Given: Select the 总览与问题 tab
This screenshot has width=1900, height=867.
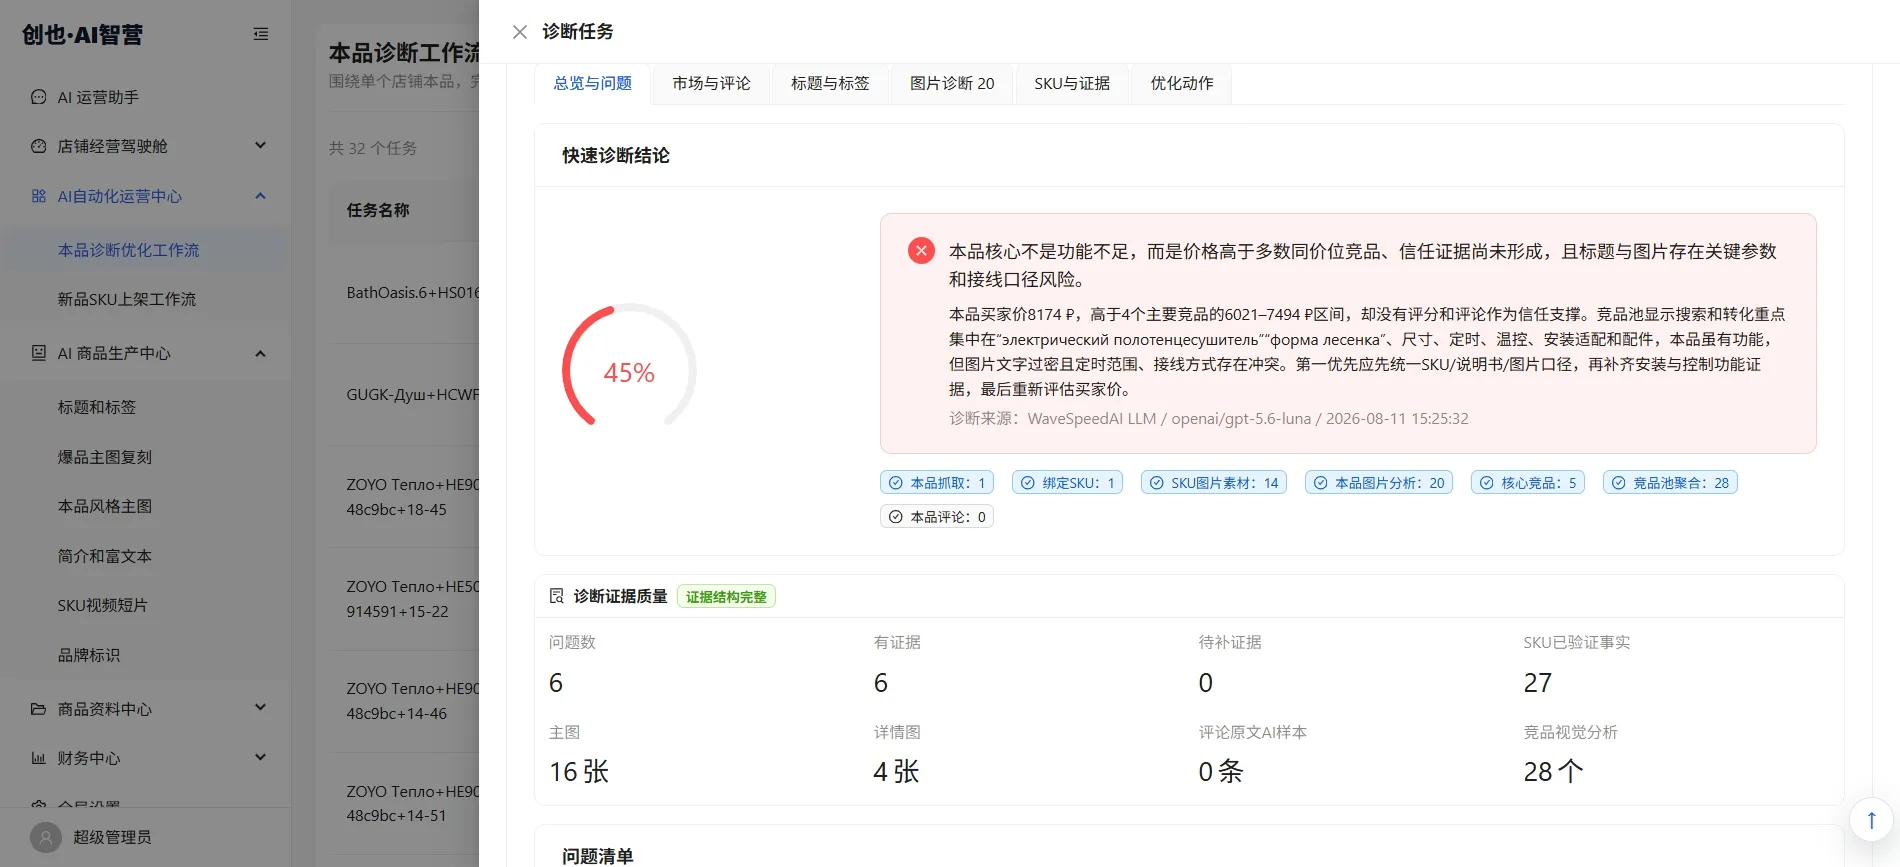Looking at the screenshot, I should click(592, 84).
